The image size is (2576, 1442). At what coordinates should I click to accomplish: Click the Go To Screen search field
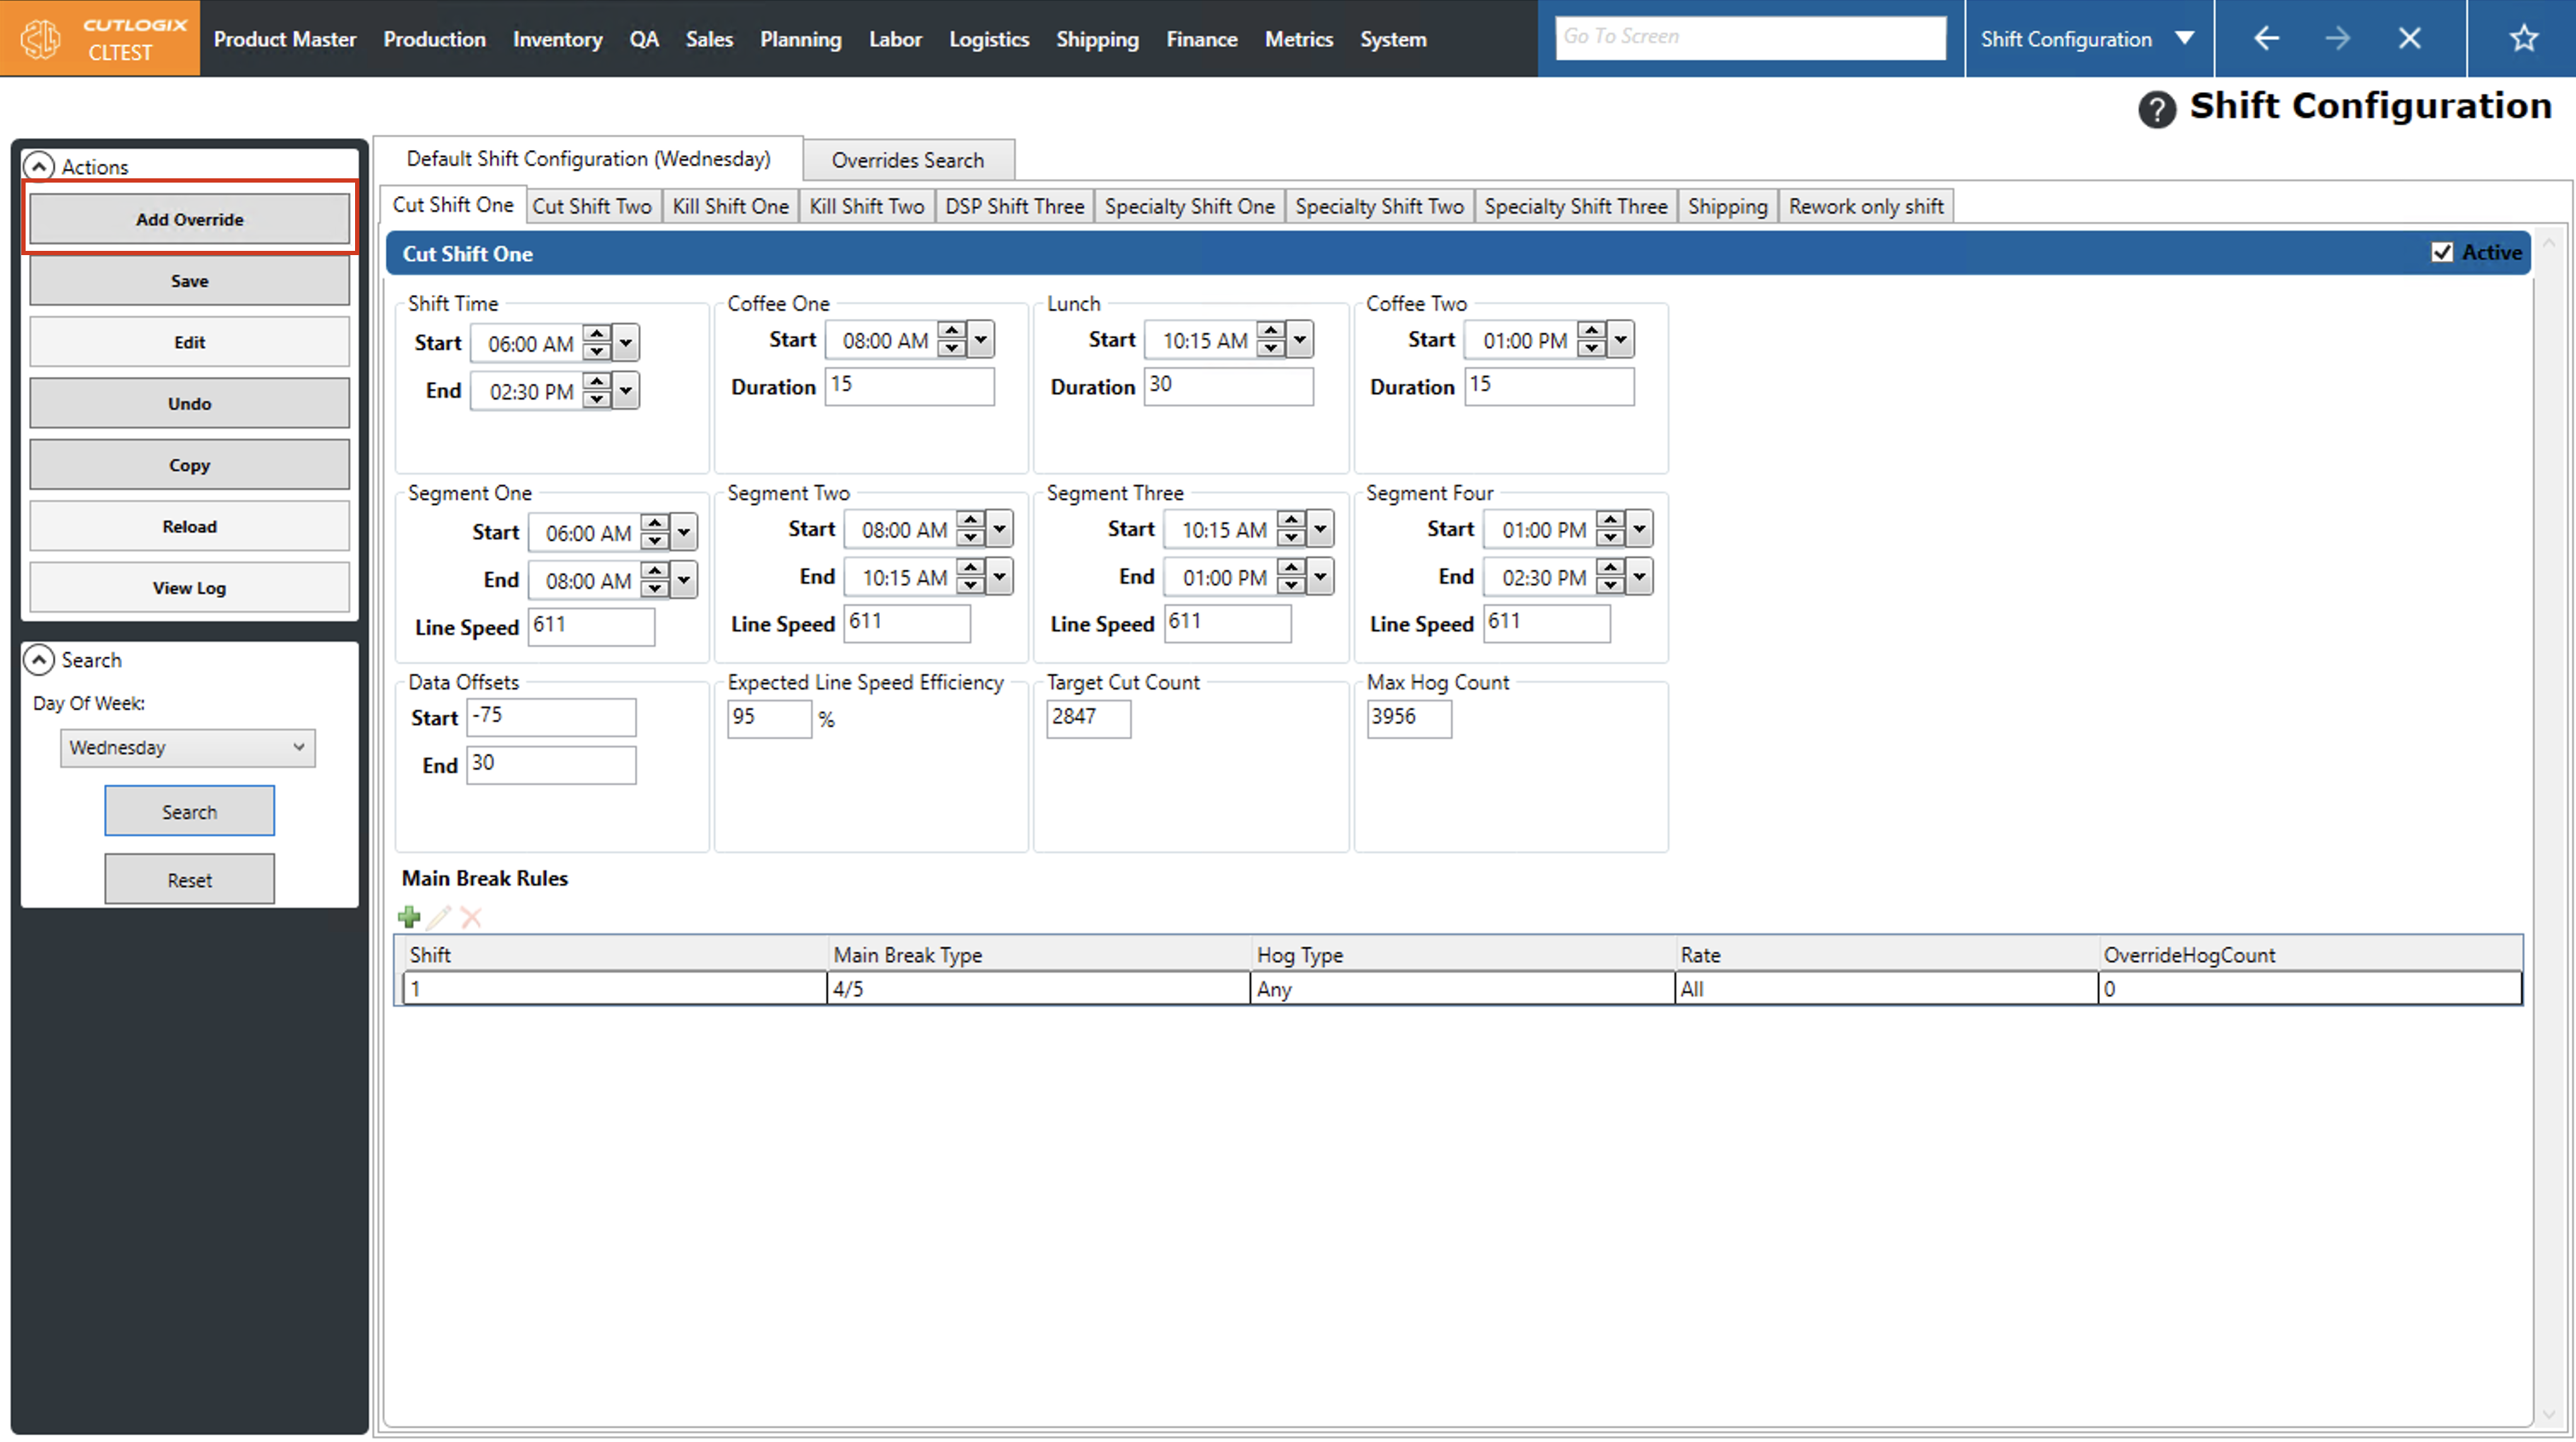[x=1749, y=37]
